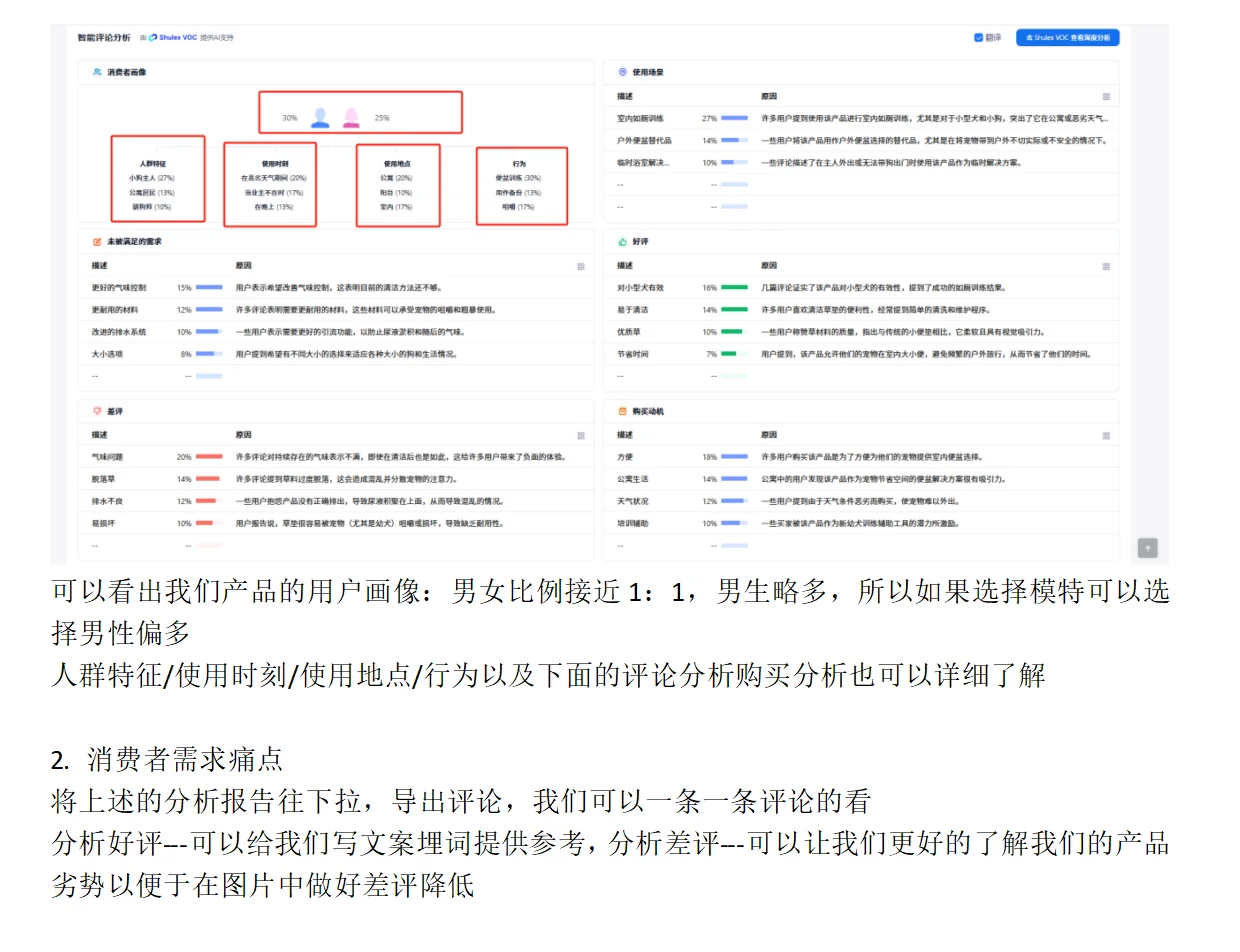Image resolution: width=1240 pixels, height=952 pixels.
Task: Click the grid view icon on 使用场景 table
Action: [1106, 97]
